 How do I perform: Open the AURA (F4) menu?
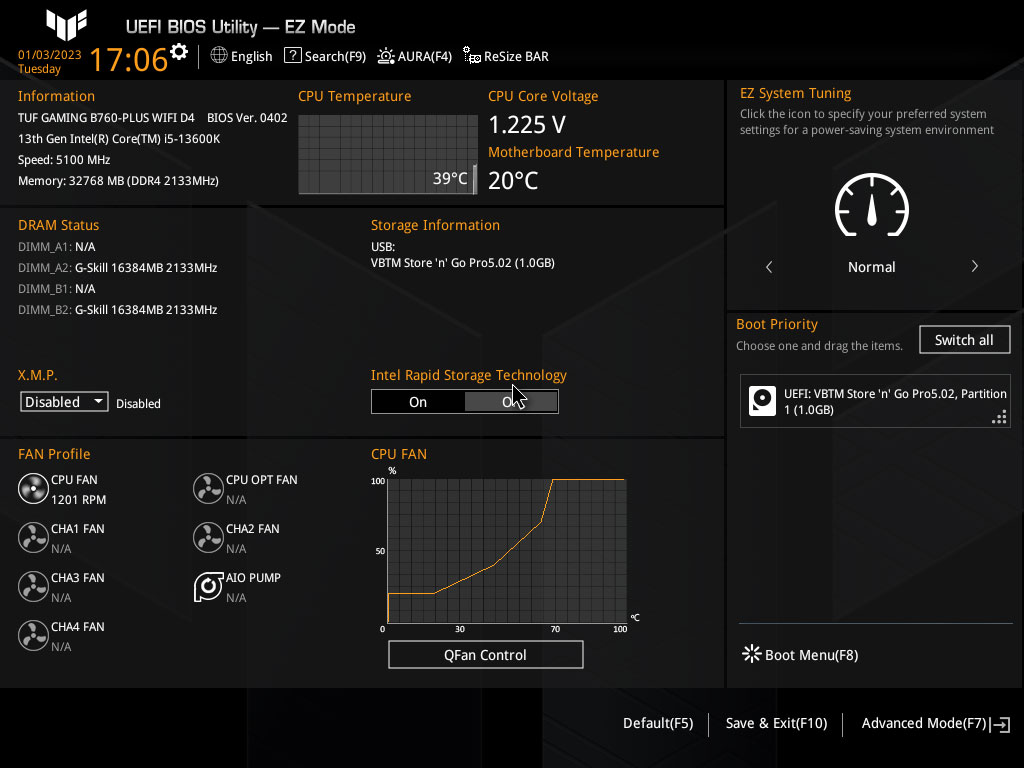[414, 57]
